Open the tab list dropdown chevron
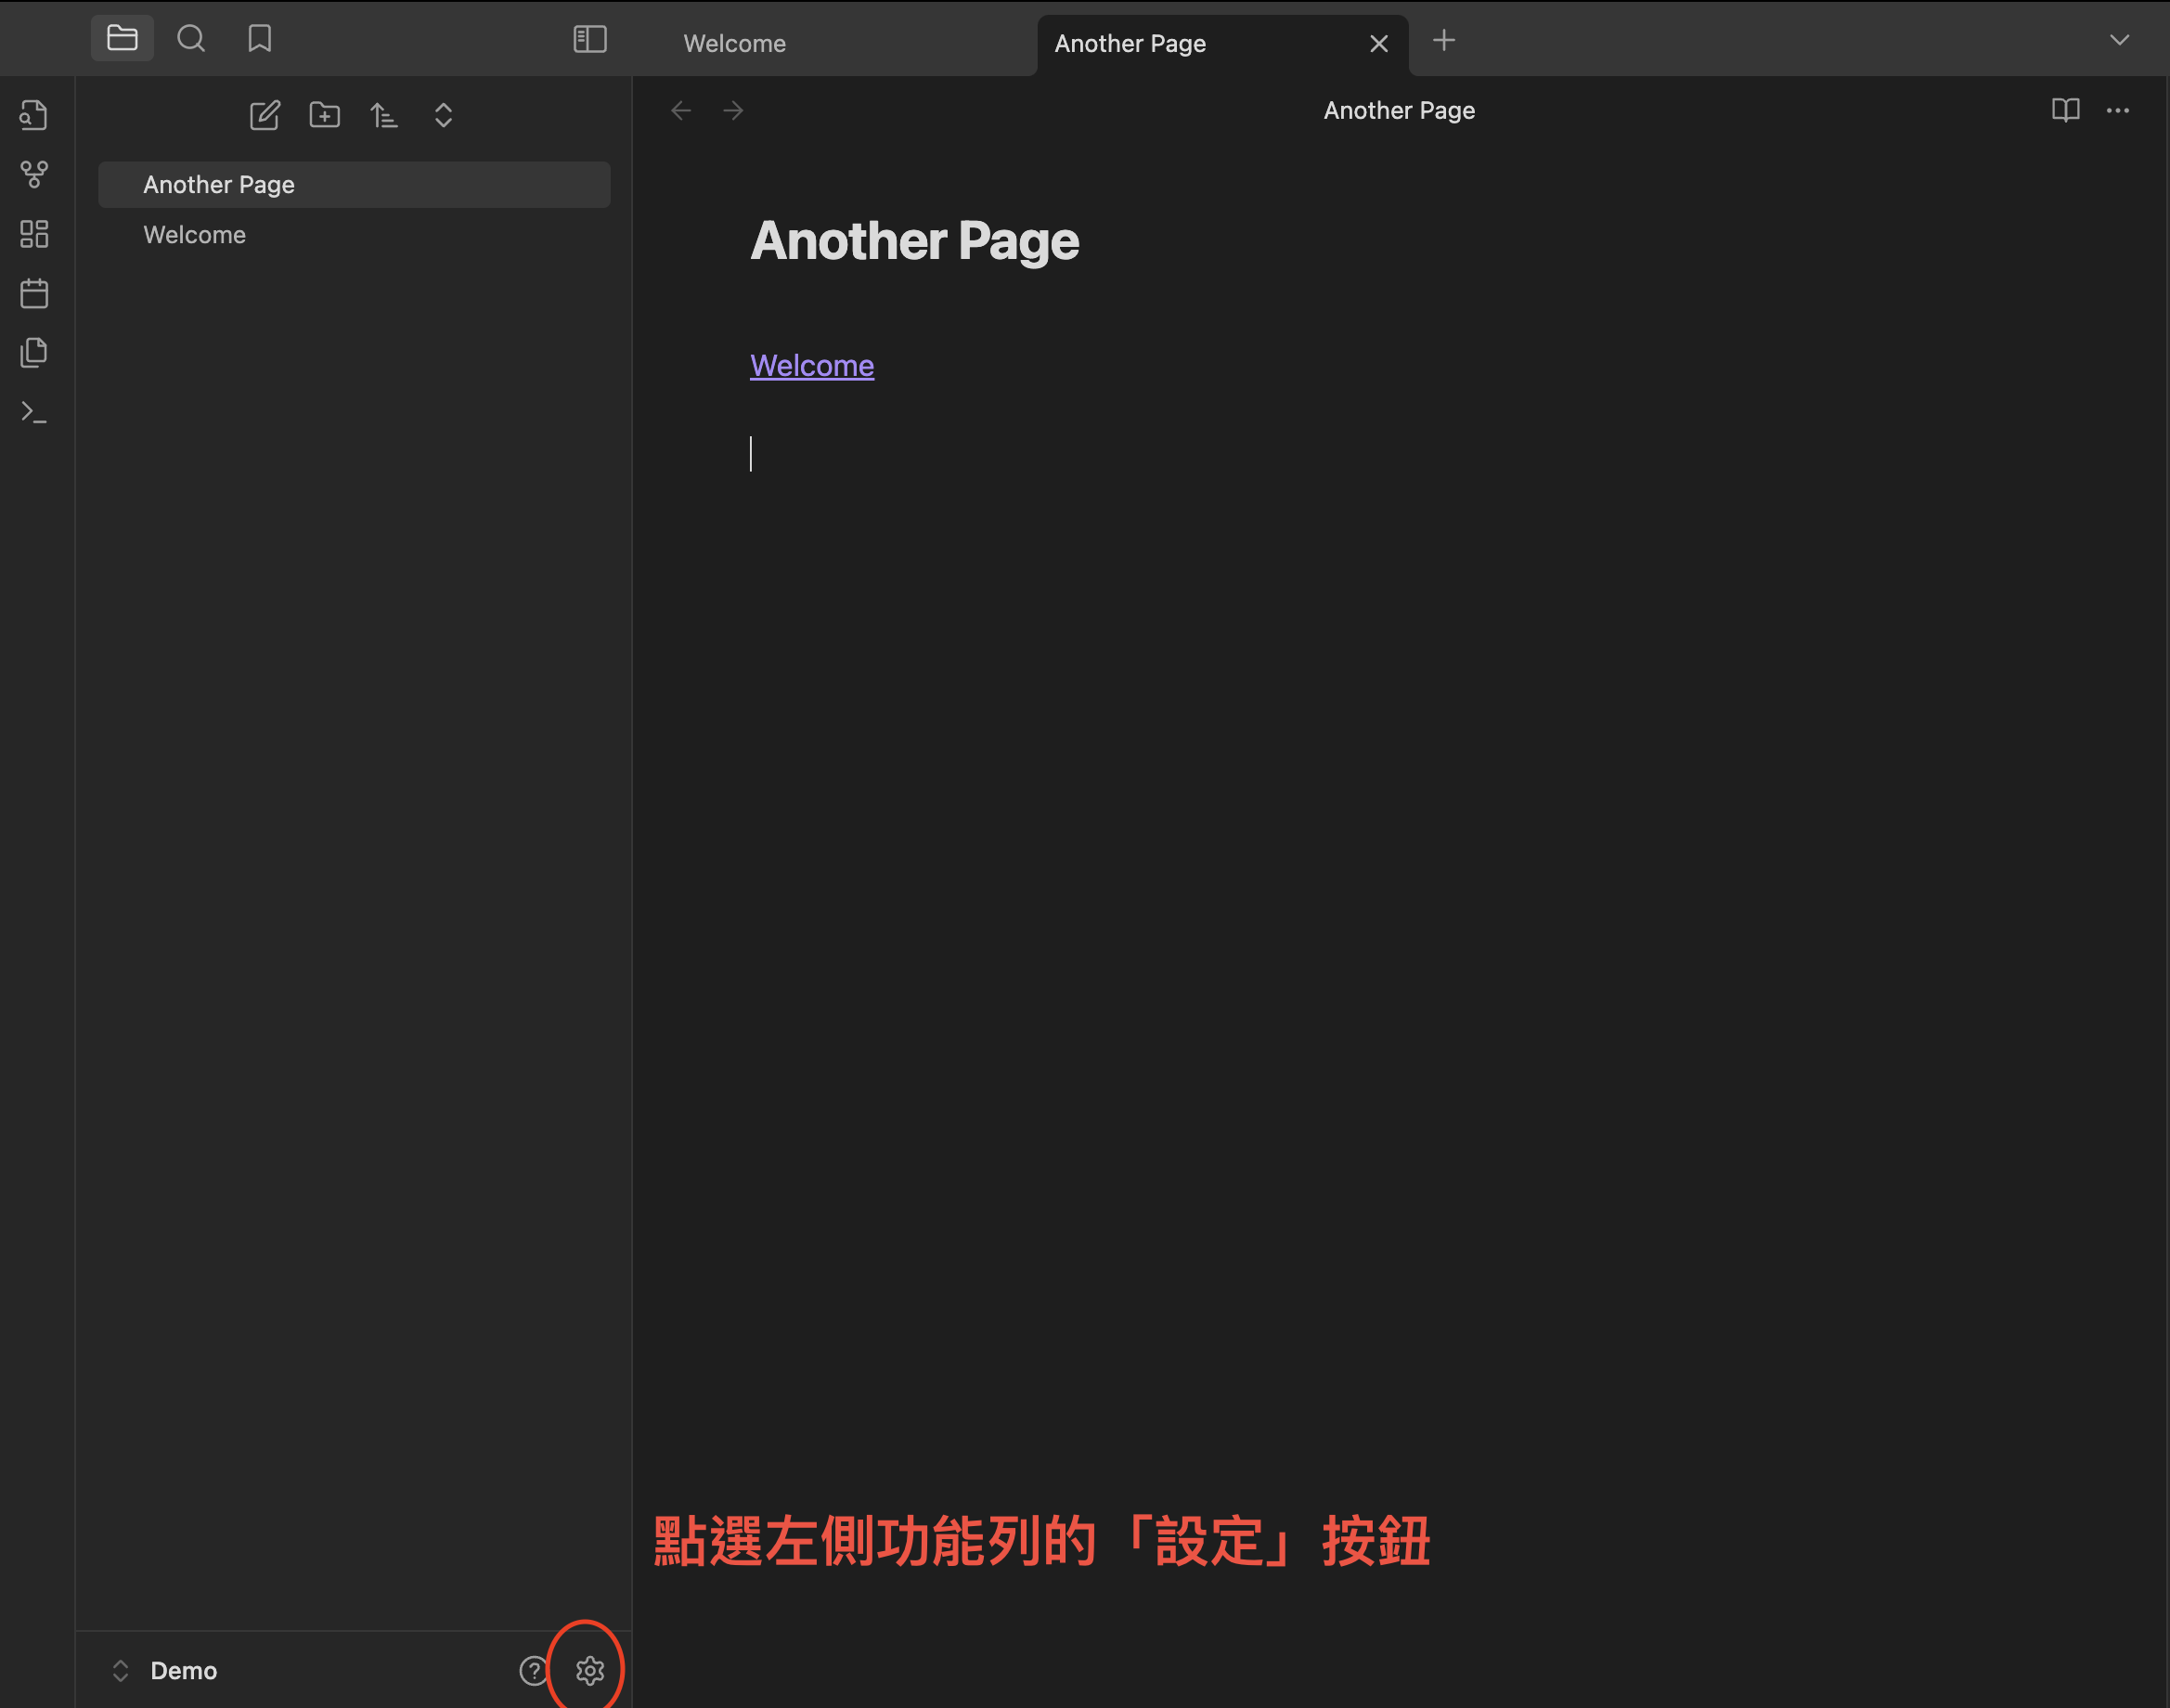 click(2119, 40)
